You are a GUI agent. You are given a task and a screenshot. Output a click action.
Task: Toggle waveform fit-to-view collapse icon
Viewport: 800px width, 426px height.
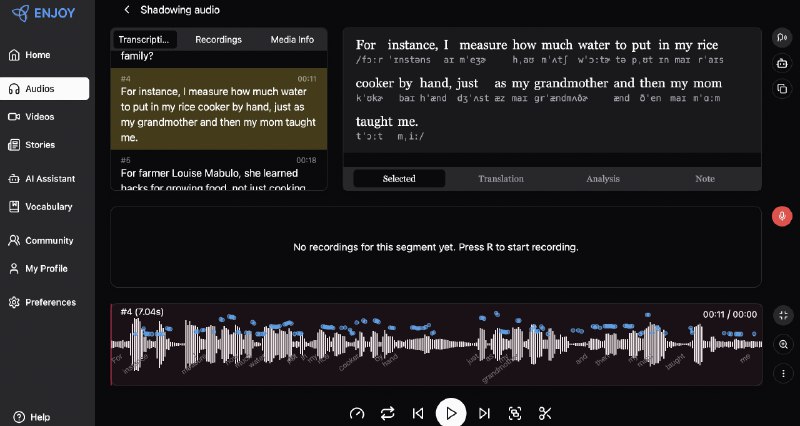pyautogui.click(x=782, y=315)
